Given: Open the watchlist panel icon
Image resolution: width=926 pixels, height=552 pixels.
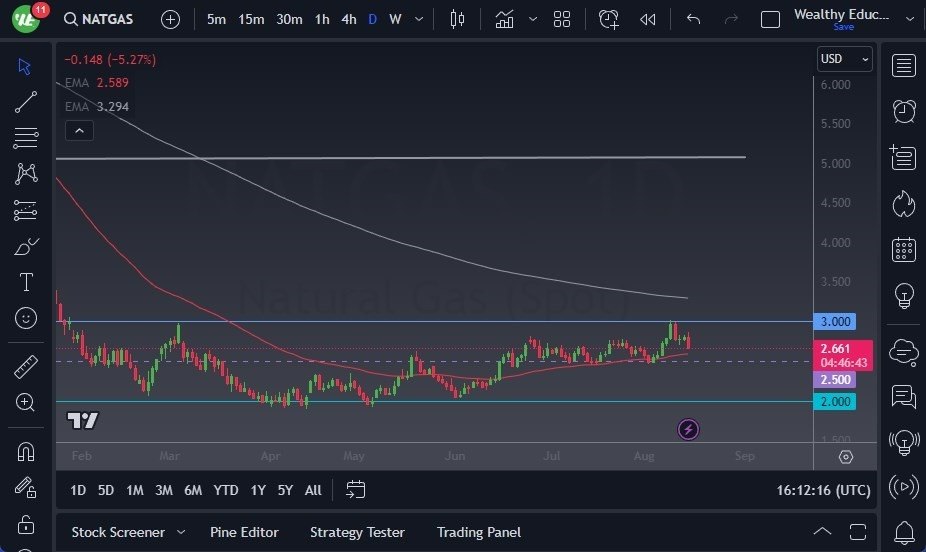Looking at the screenshot, I should pyautogui.click(x=904, y=66).
